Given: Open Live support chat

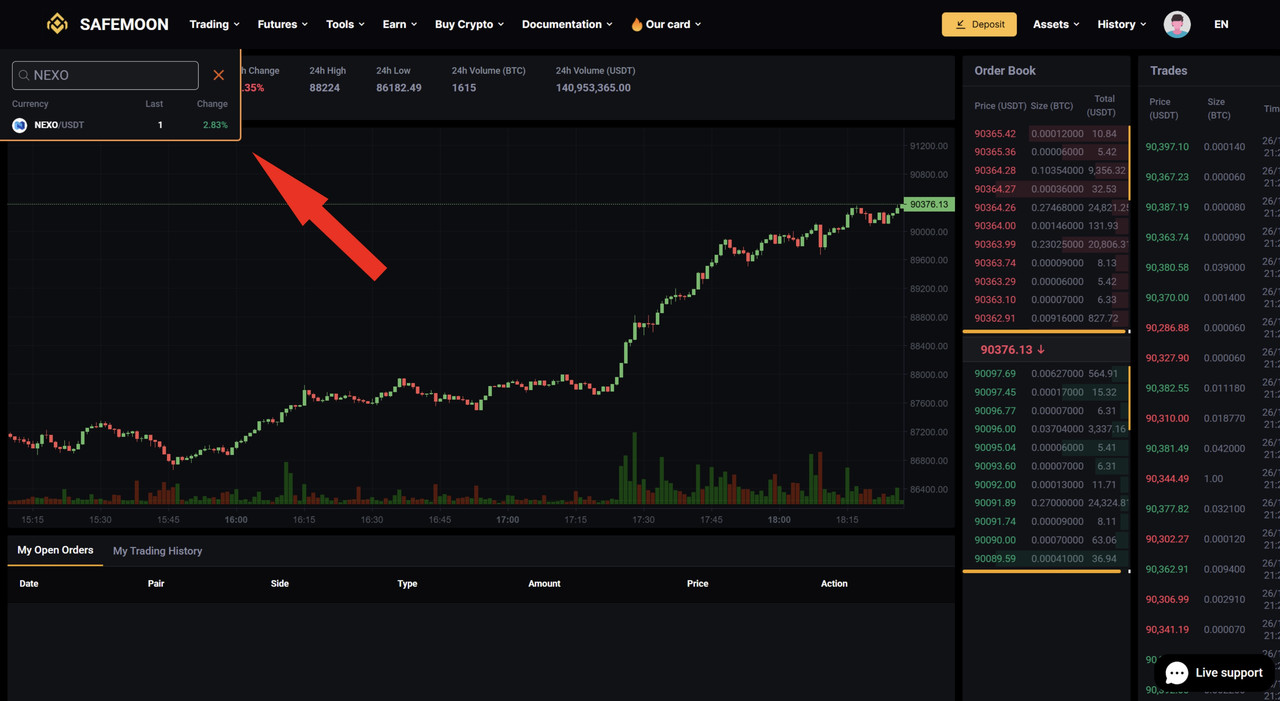Looking at the screenshot, I should point(1214,672).
